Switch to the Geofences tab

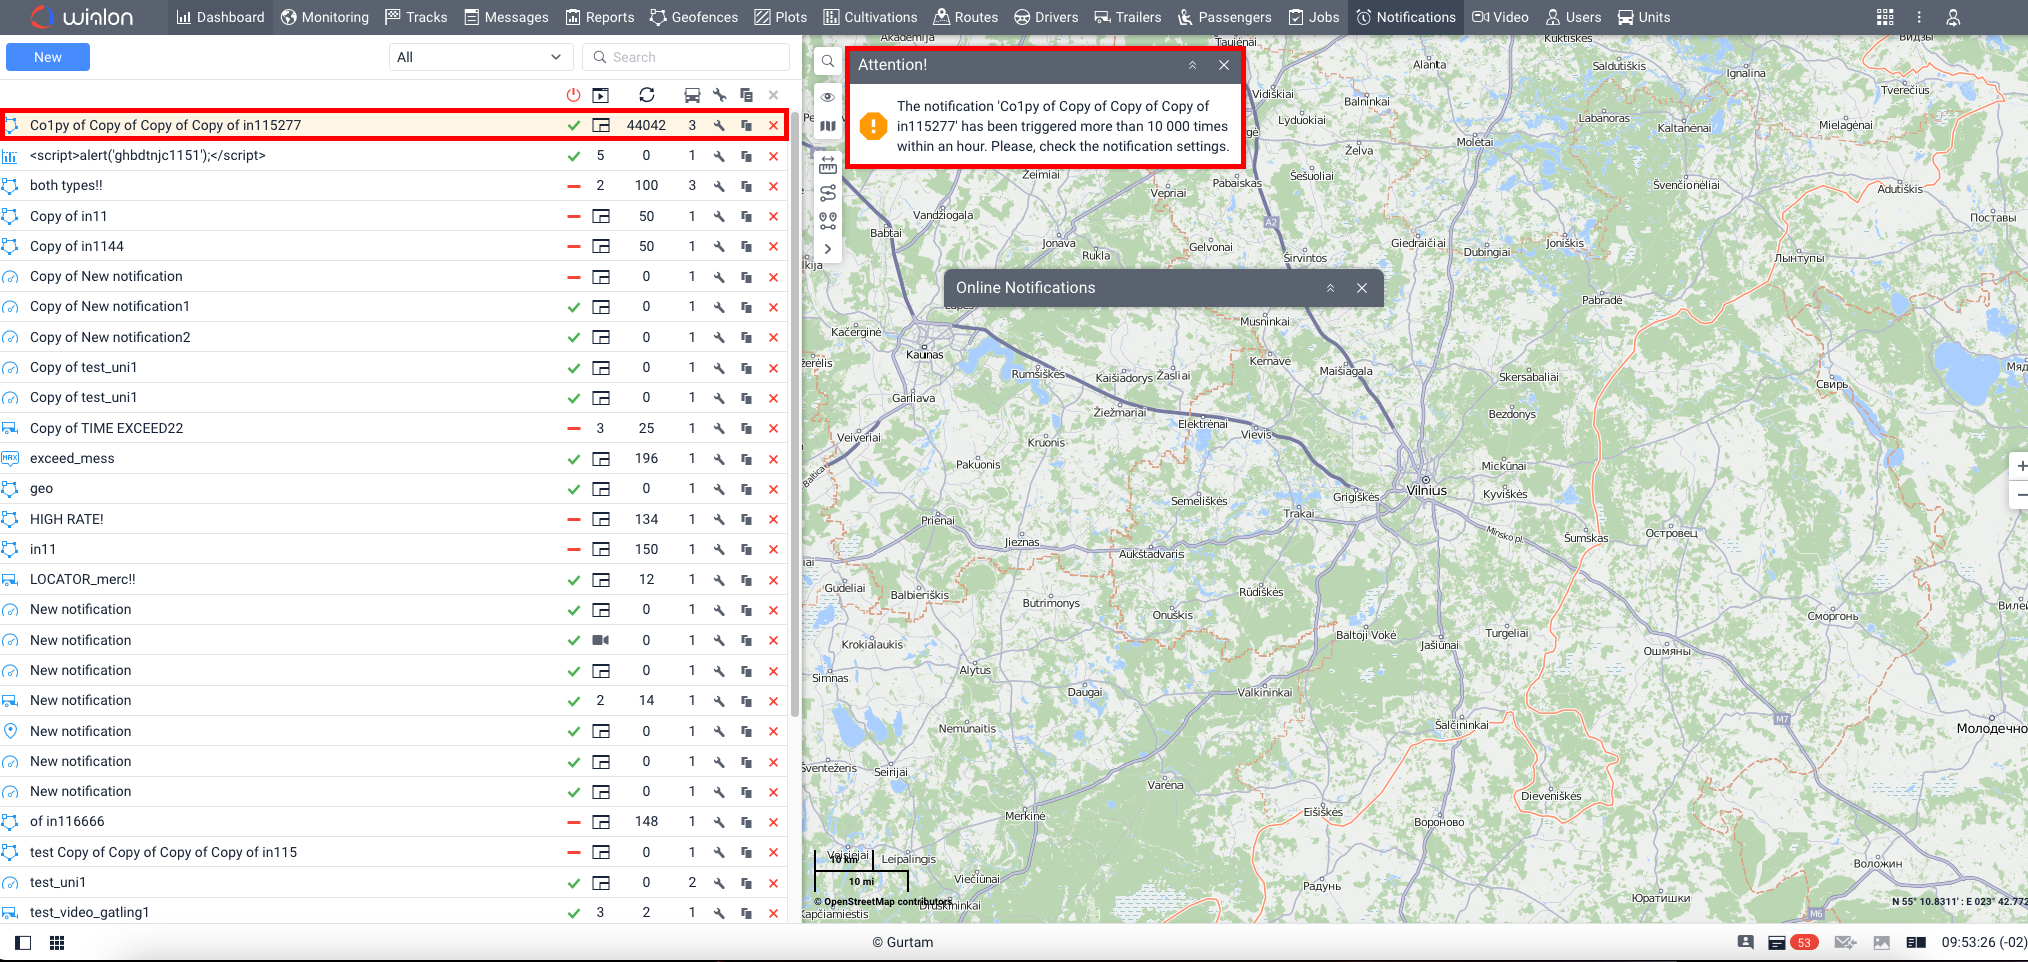[694, 17]
